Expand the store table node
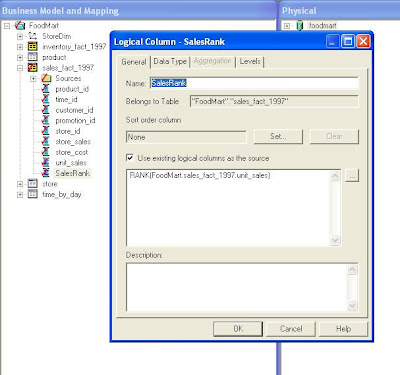The image size is (400, 375). (x=20, y=184)
